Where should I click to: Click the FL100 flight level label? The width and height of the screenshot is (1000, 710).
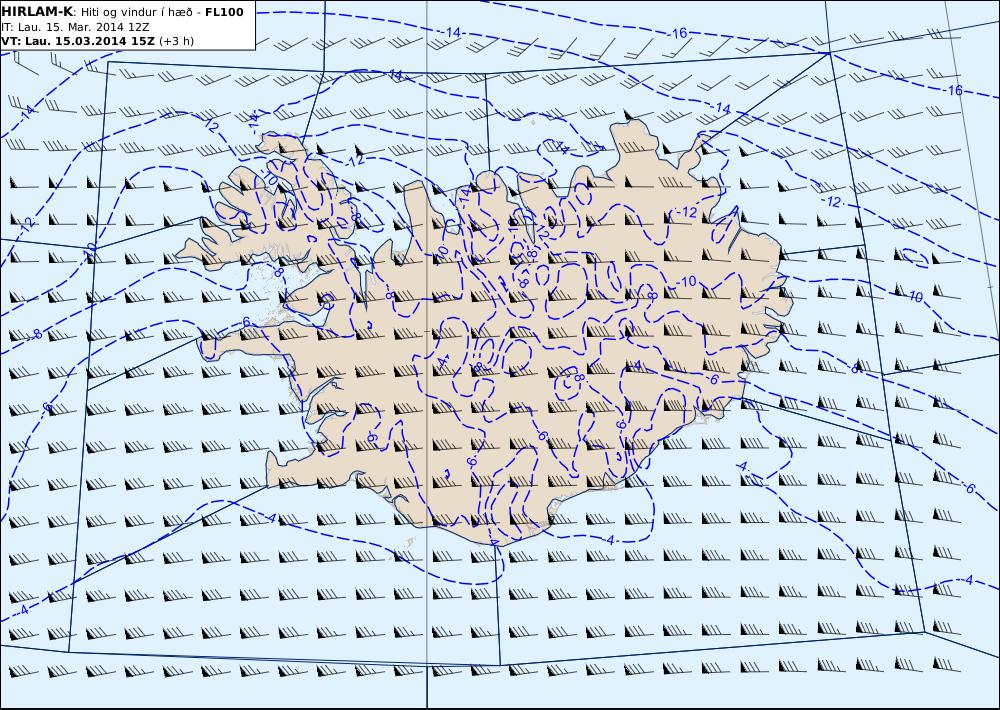click(x=224, y=12)
